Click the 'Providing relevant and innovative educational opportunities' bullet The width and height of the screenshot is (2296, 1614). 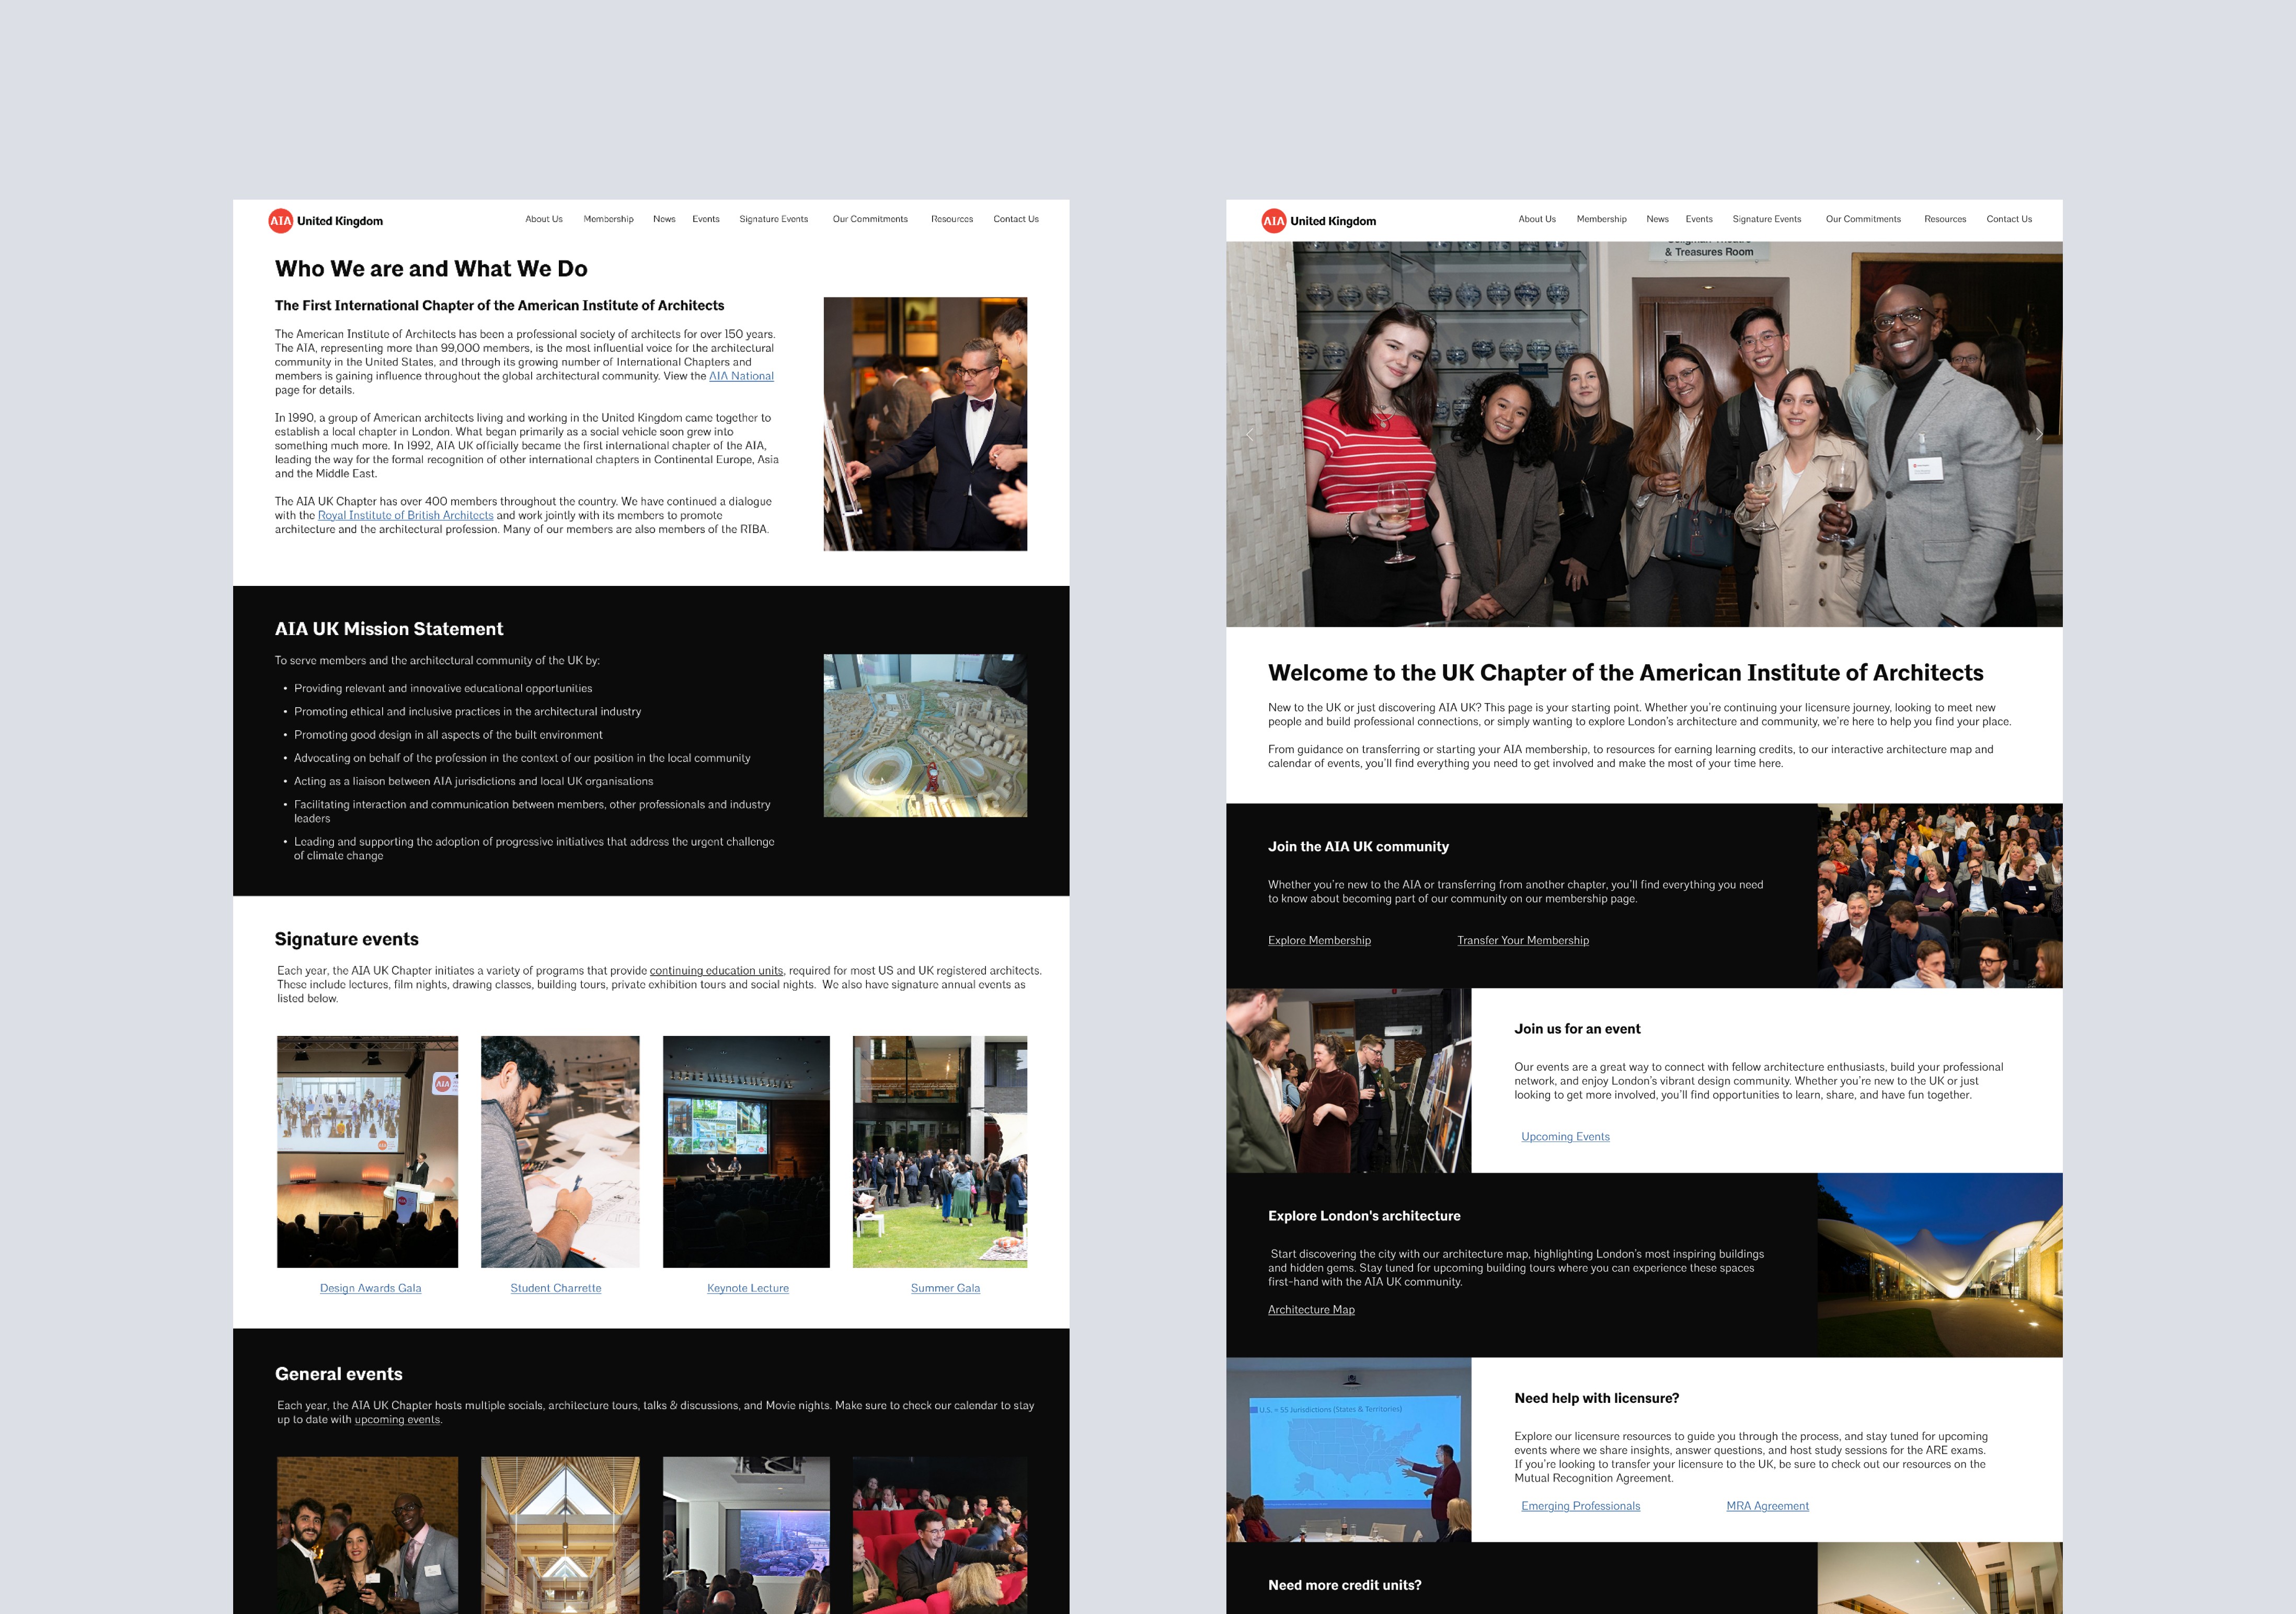click(x=443, y=688)
